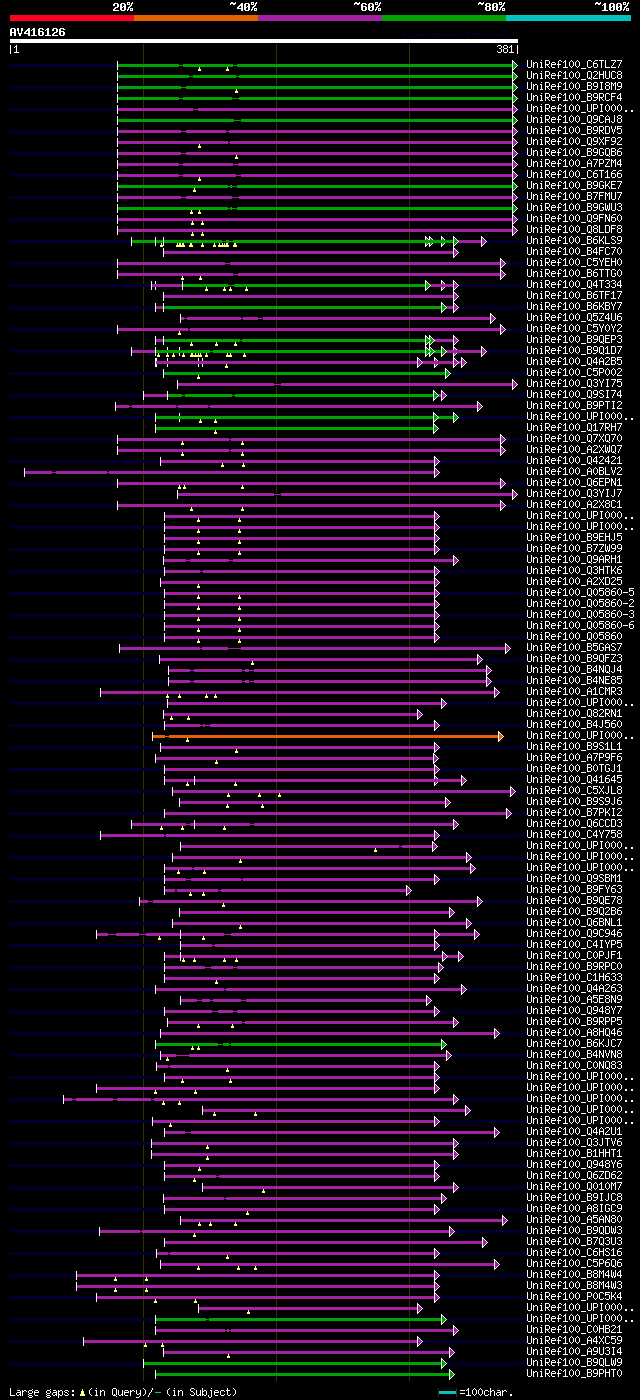This screenshot has width=640, height=1400.
Task: Choose subject UniRef100_B9PTI2
Action: 576,406
